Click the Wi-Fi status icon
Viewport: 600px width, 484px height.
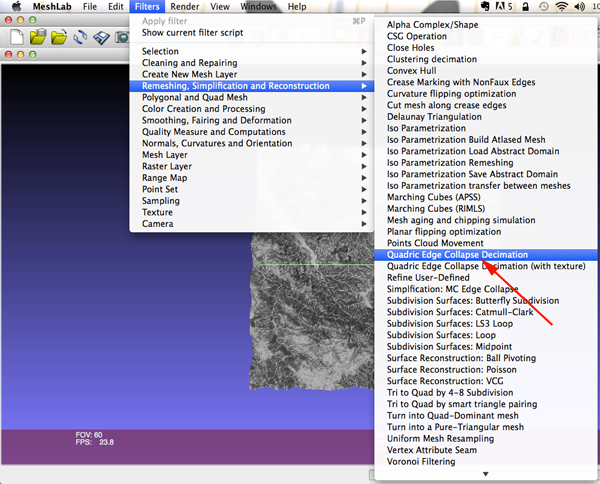tap(561, 6)
